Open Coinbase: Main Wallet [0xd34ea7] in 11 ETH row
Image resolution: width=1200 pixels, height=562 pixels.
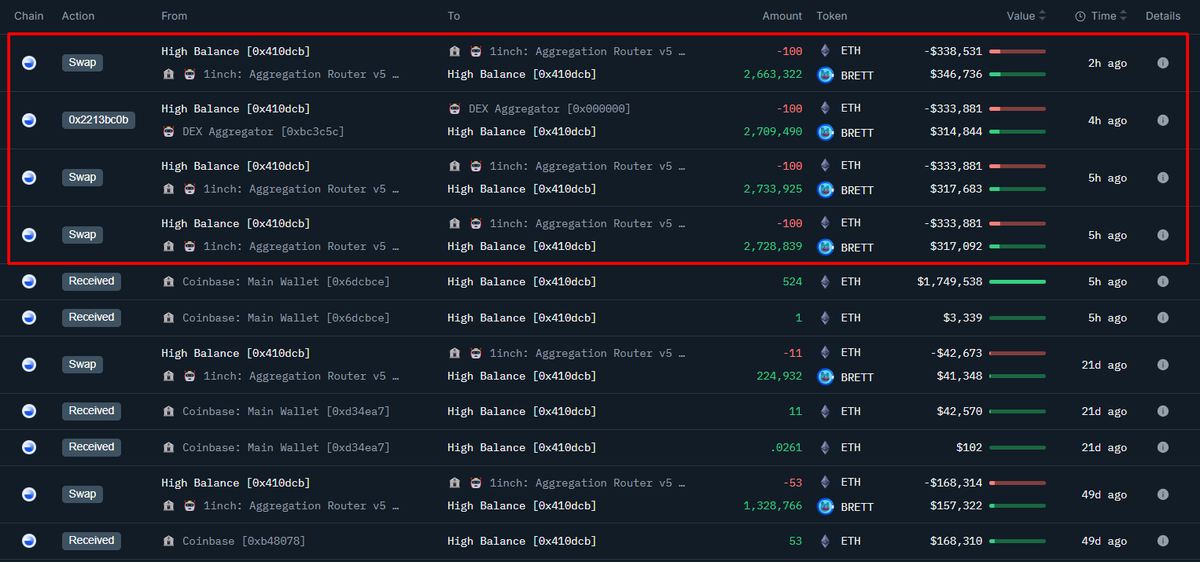(x=286, y=411)
